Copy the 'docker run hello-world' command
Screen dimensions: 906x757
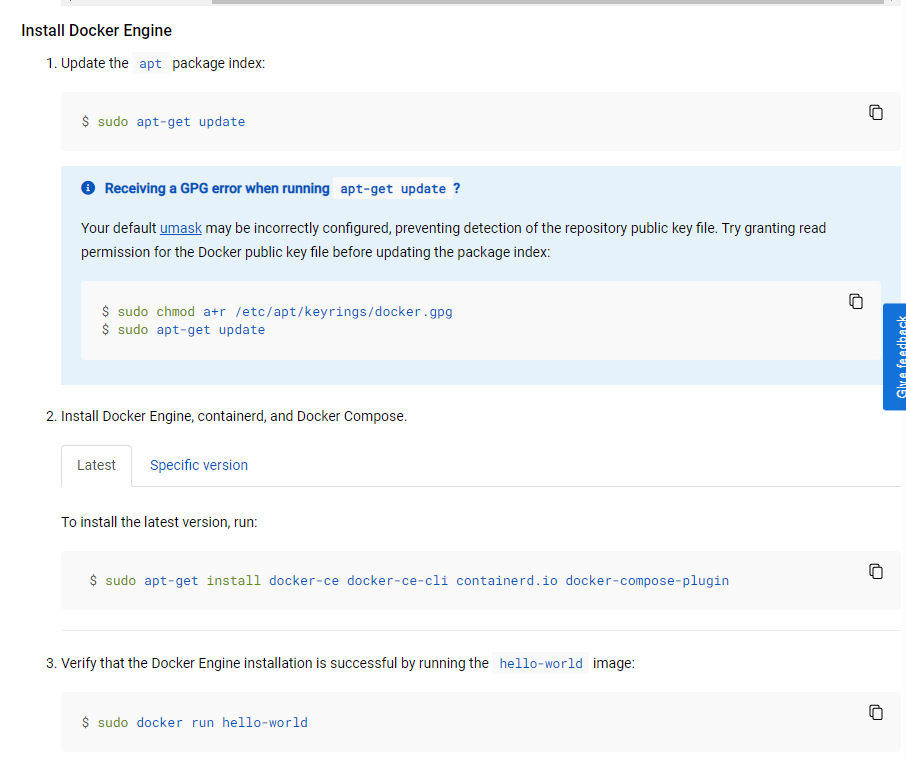[875, 712]
